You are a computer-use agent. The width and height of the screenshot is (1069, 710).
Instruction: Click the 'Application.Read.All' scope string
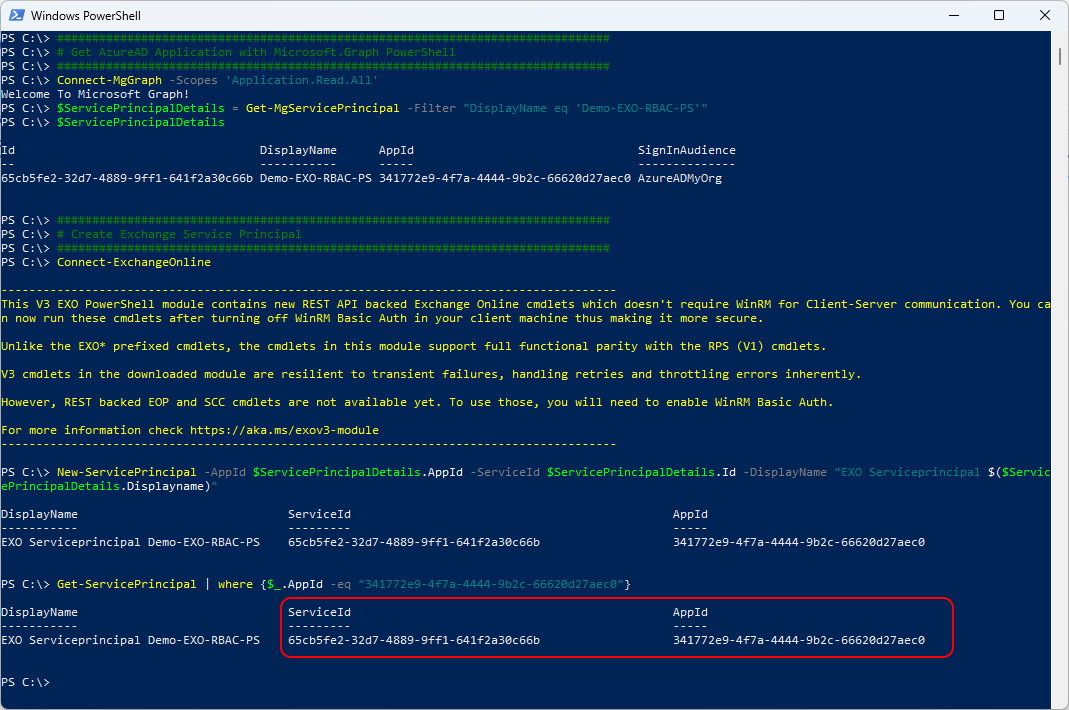302,80
